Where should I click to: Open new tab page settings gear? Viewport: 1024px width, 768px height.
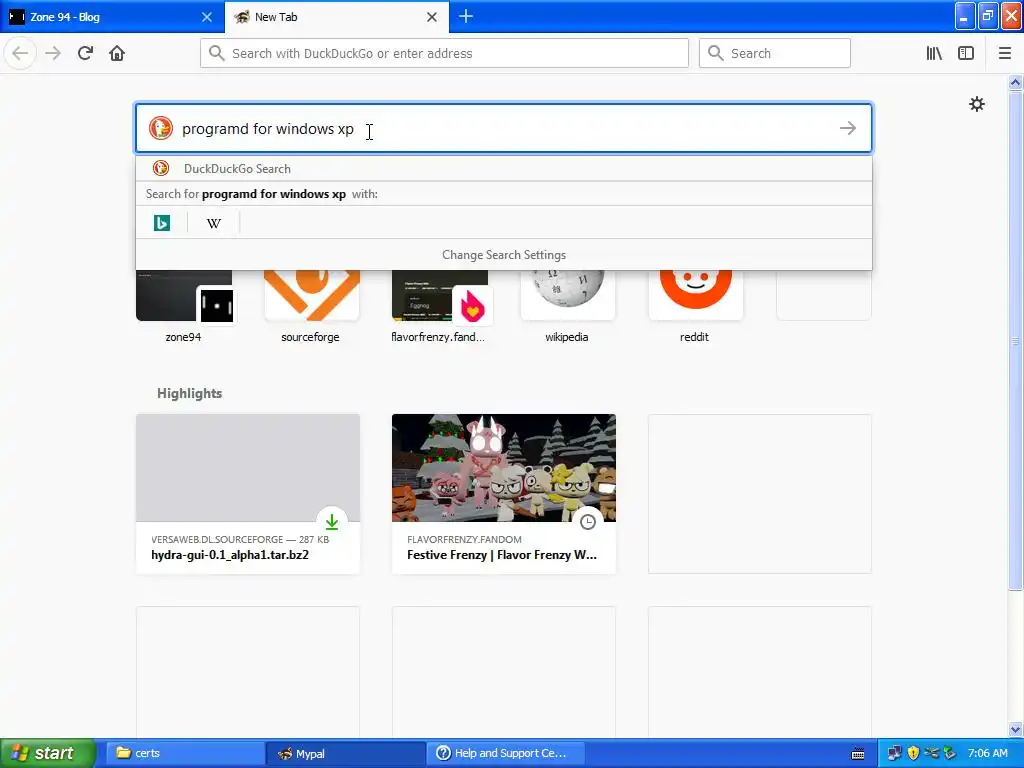tap(976, 104)
